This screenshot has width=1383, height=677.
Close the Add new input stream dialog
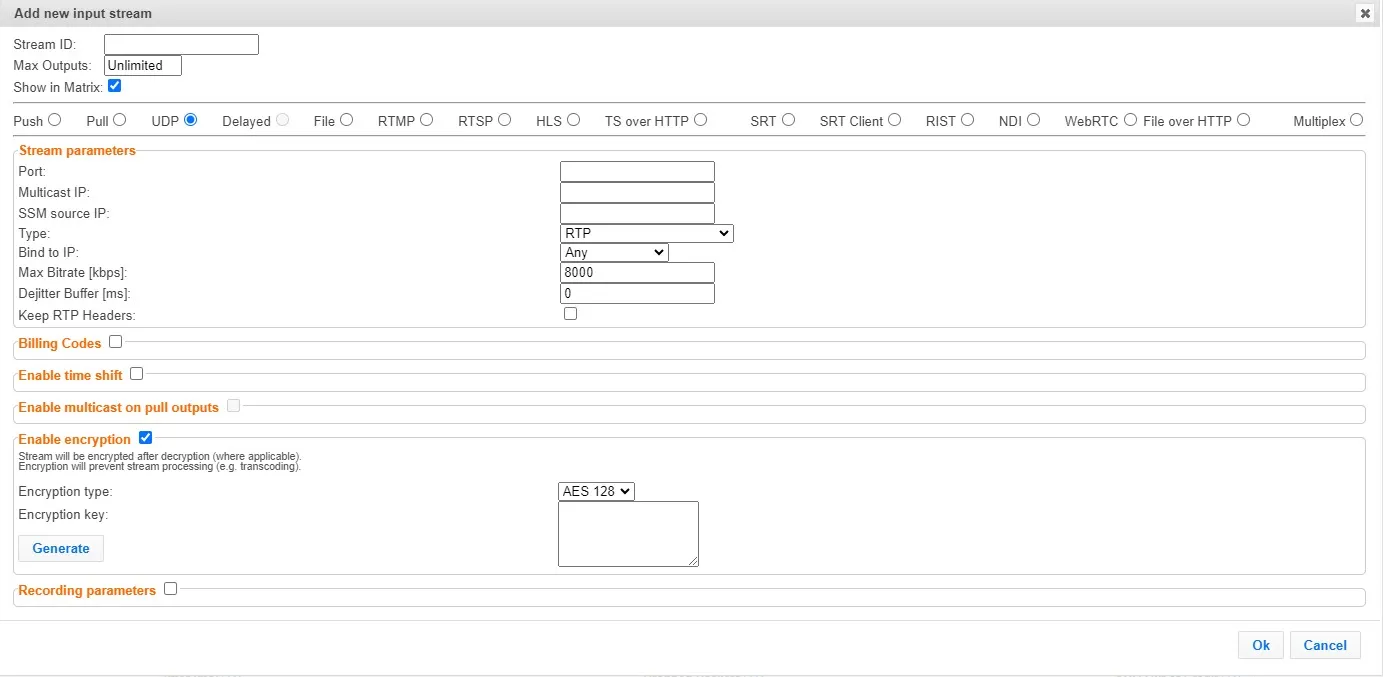[x=1364, y=13]
